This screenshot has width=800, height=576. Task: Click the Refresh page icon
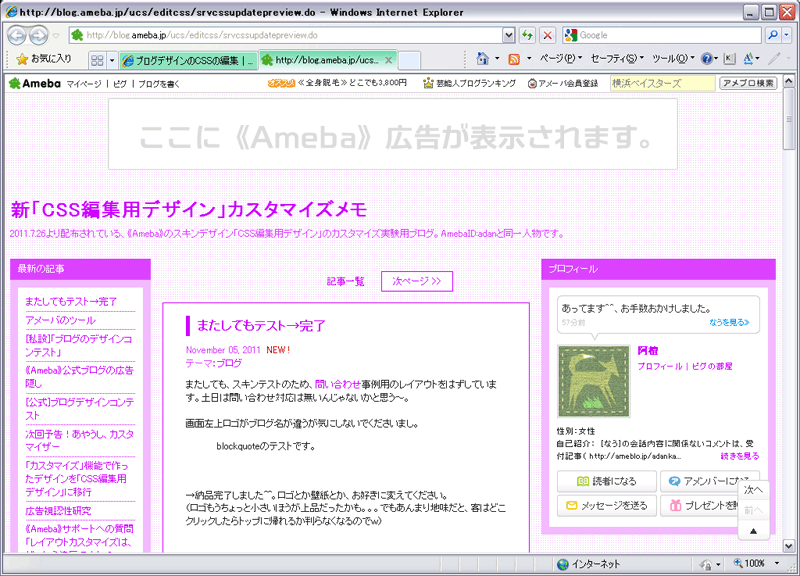pyautogui.click(x=527, y=35)
